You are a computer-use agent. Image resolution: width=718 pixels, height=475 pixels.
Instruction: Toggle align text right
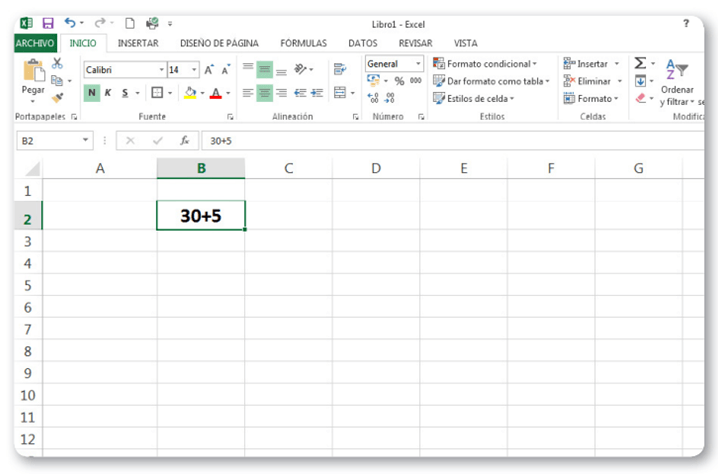pos(281,93)
